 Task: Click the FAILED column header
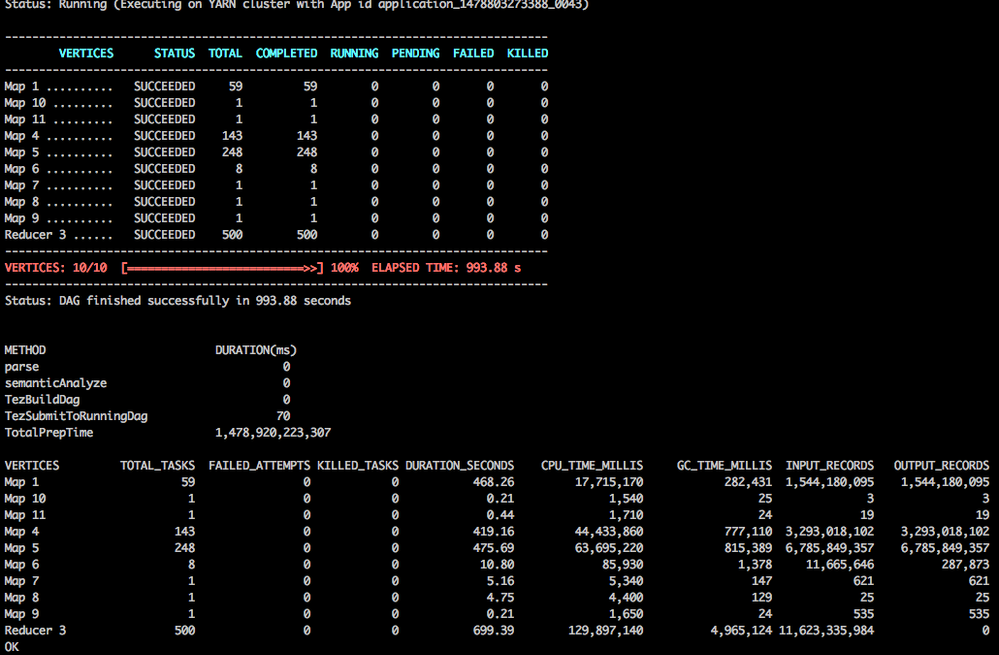tap(473, 53)
